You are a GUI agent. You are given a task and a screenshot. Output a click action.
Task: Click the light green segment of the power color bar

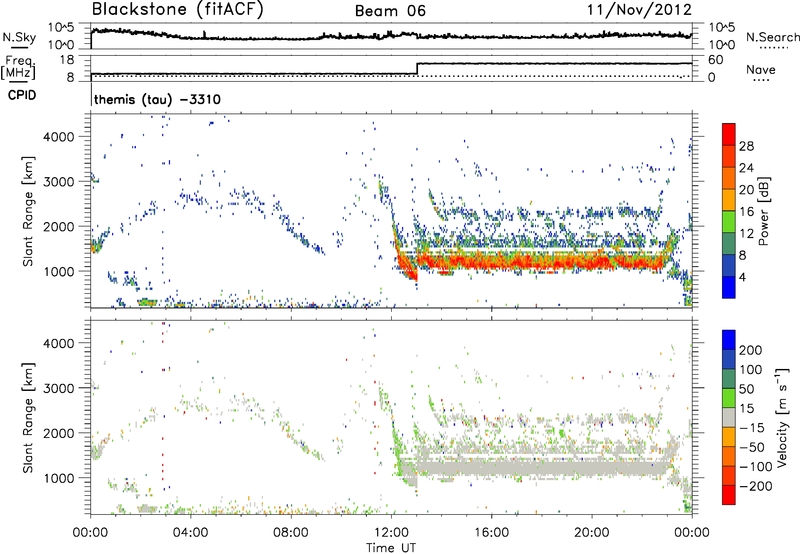click(729, 221)
